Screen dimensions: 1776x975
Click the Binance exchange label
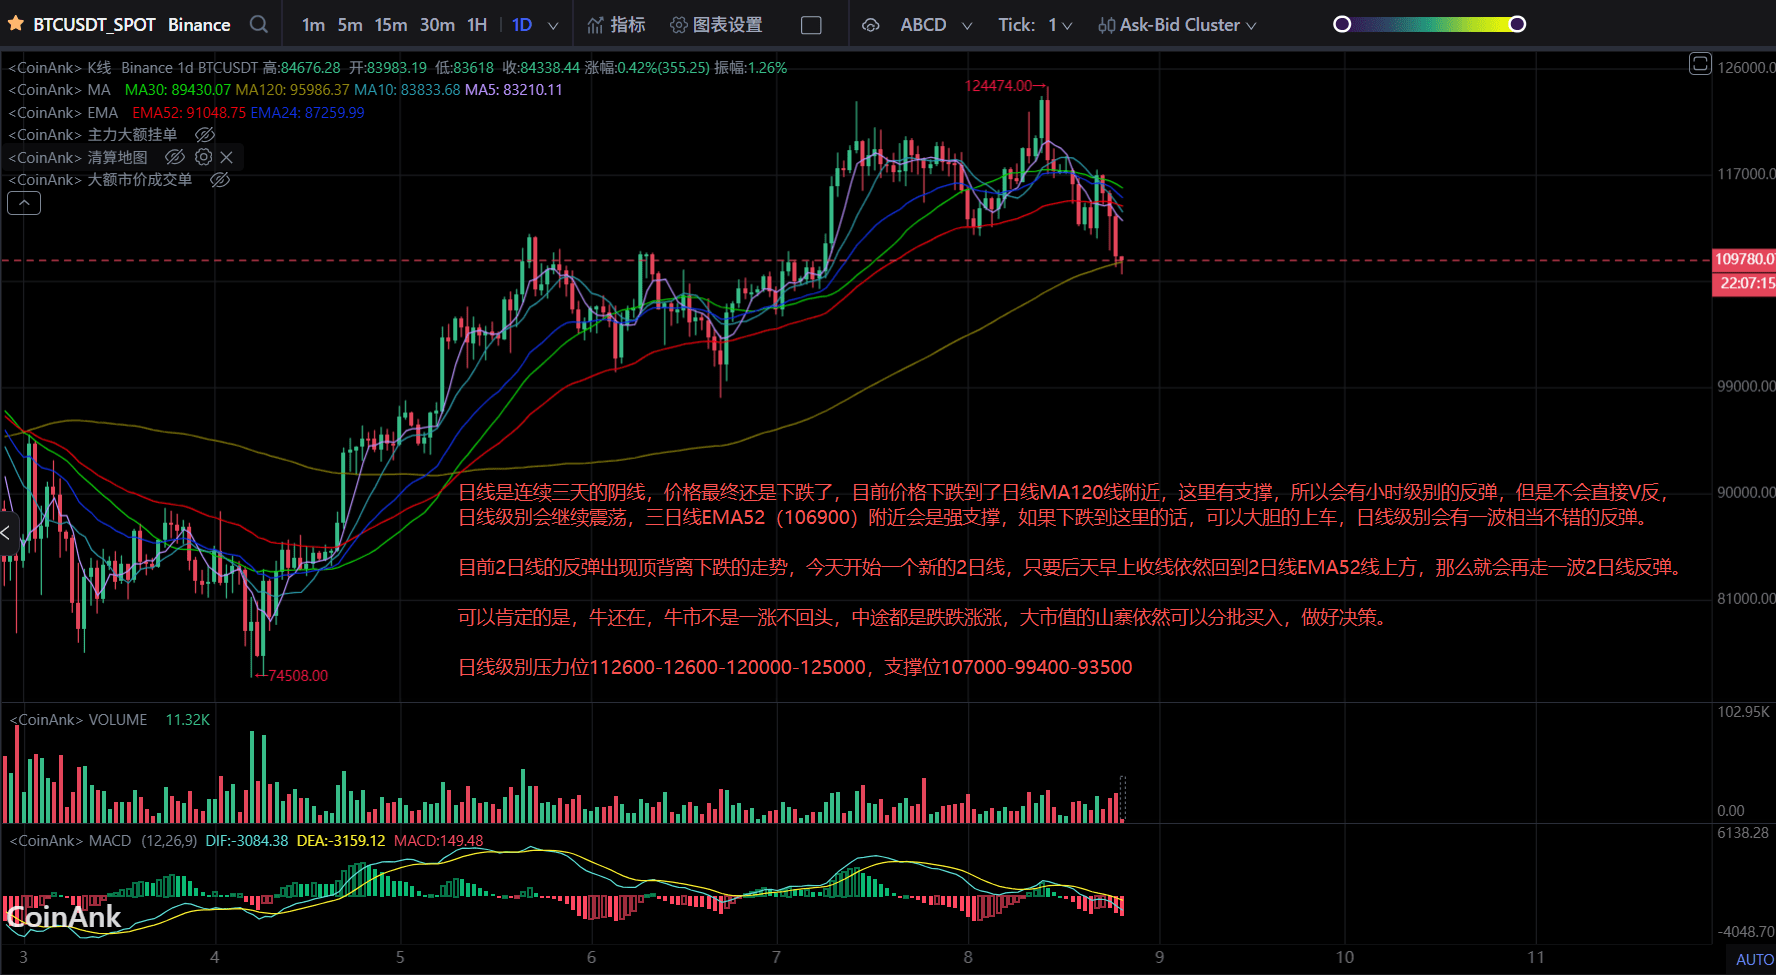[199, 25]
